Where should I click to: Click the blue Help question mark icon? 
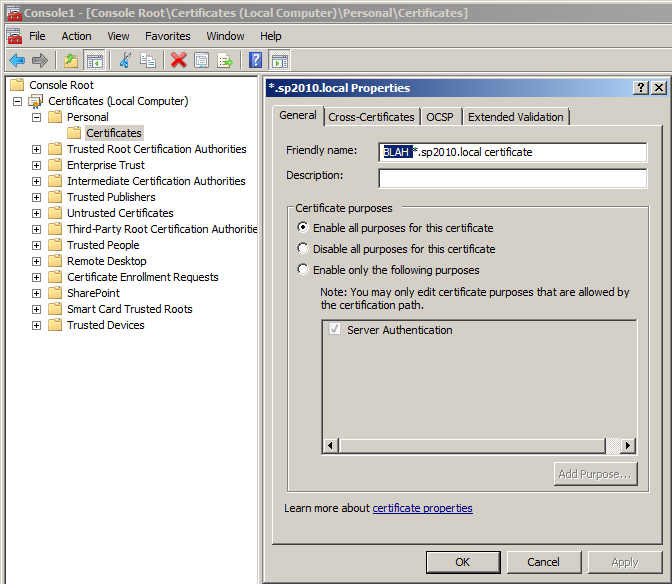[255, 60]
